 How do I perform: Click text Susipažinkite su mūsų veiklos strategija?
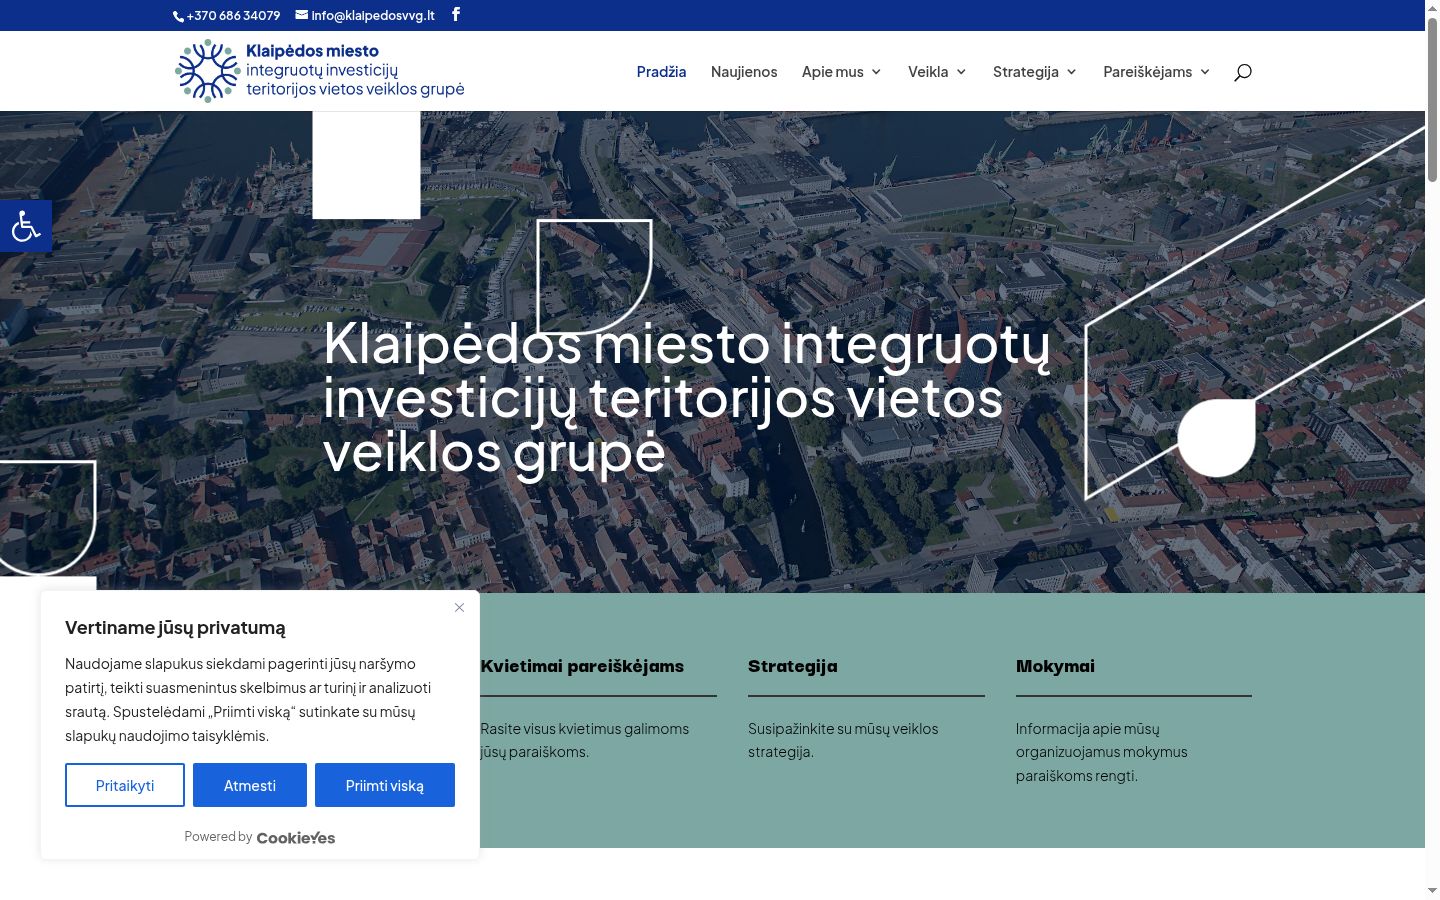(x=843, y=740)
